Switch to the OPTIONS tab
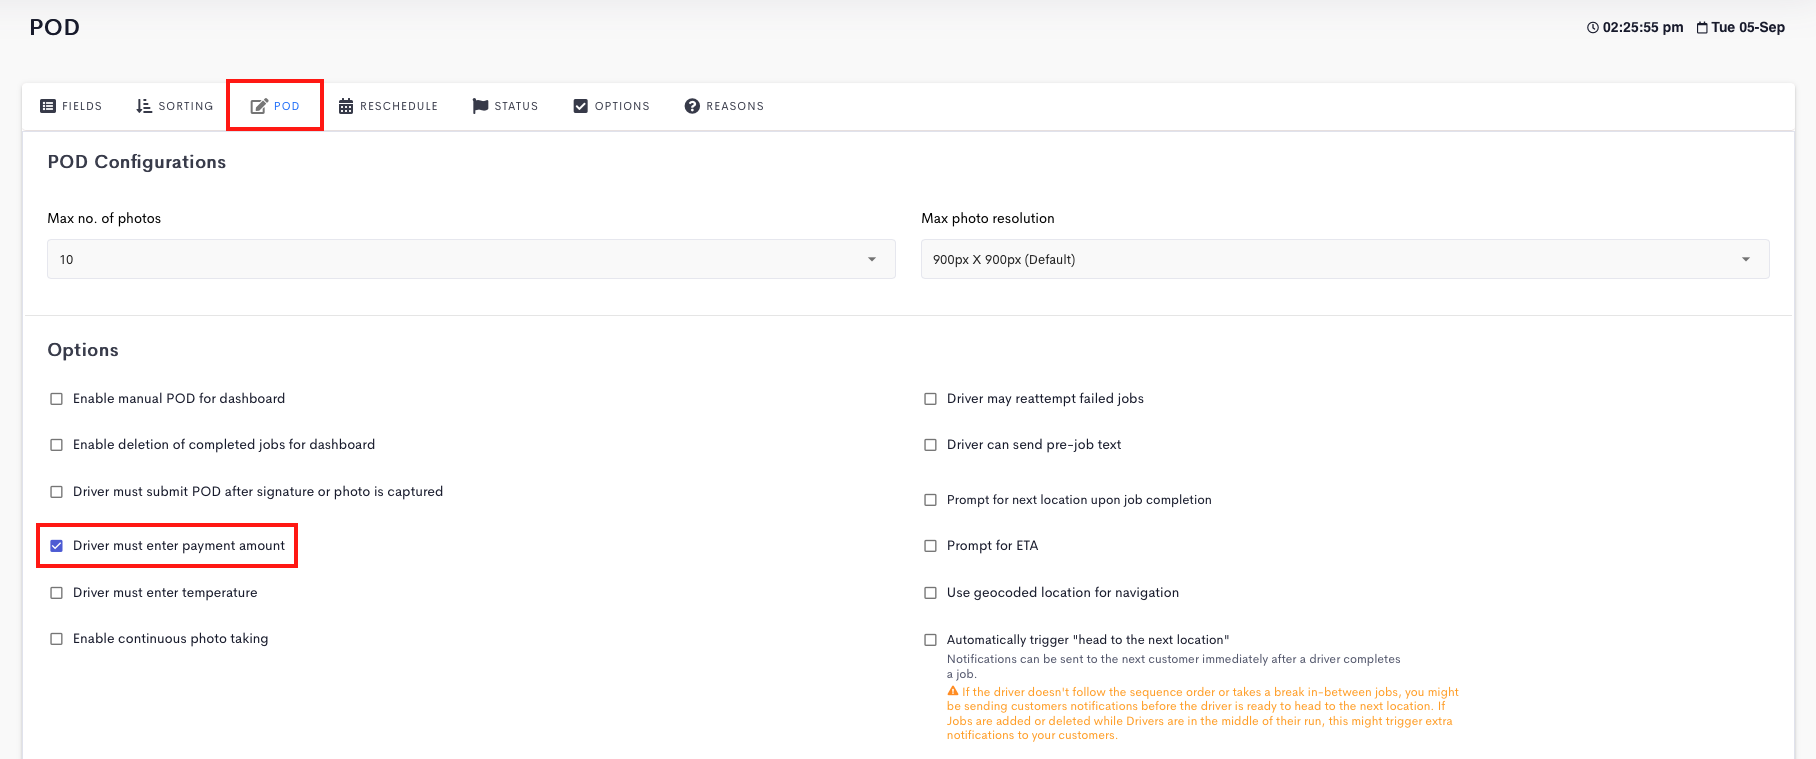The width and height of the screenshot is (1816, 759). point(612,106)
